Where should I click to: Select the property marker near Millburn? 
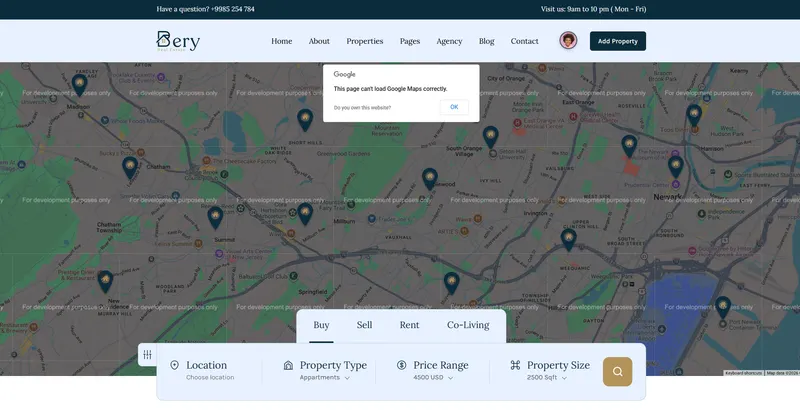click(305, 214)
